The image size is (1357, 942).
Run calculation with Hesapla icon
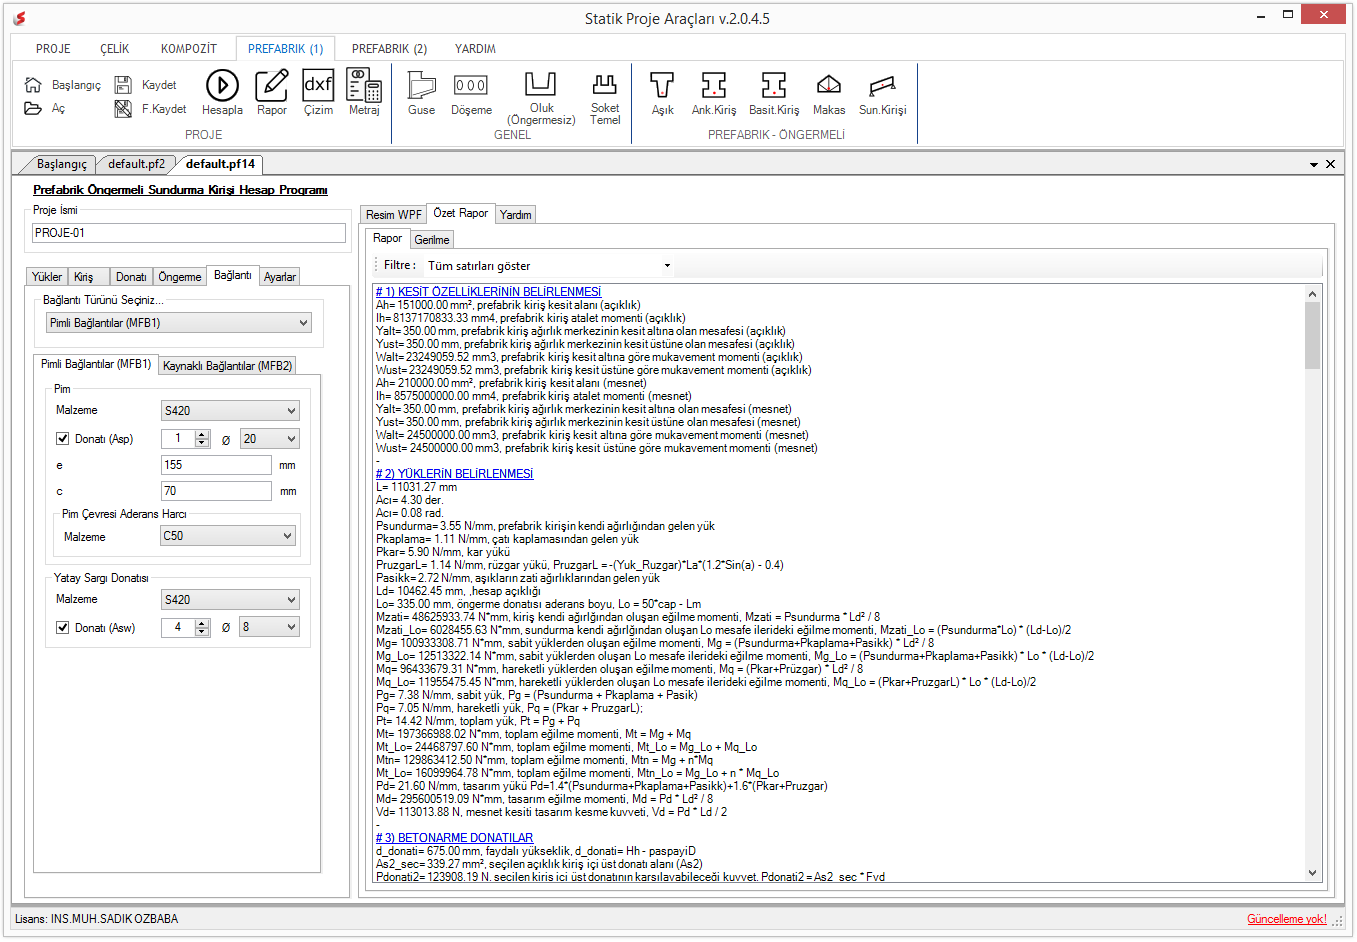tap(222, 85)
